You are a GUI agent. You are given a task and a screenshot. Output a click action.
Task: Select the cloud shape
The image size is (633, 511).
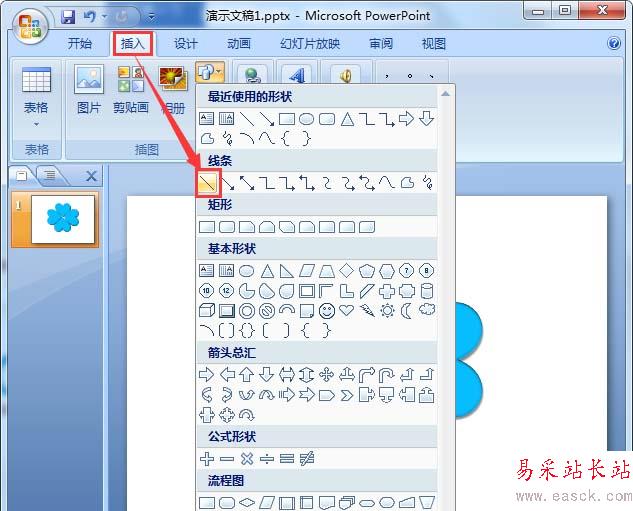[x=427, y=310]
